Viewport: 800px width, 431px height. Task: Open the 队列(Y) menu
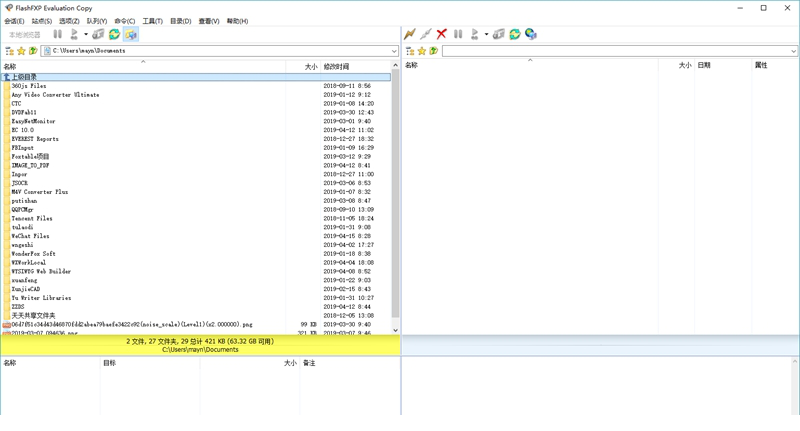pyautogui.click(x=96, y=21)
